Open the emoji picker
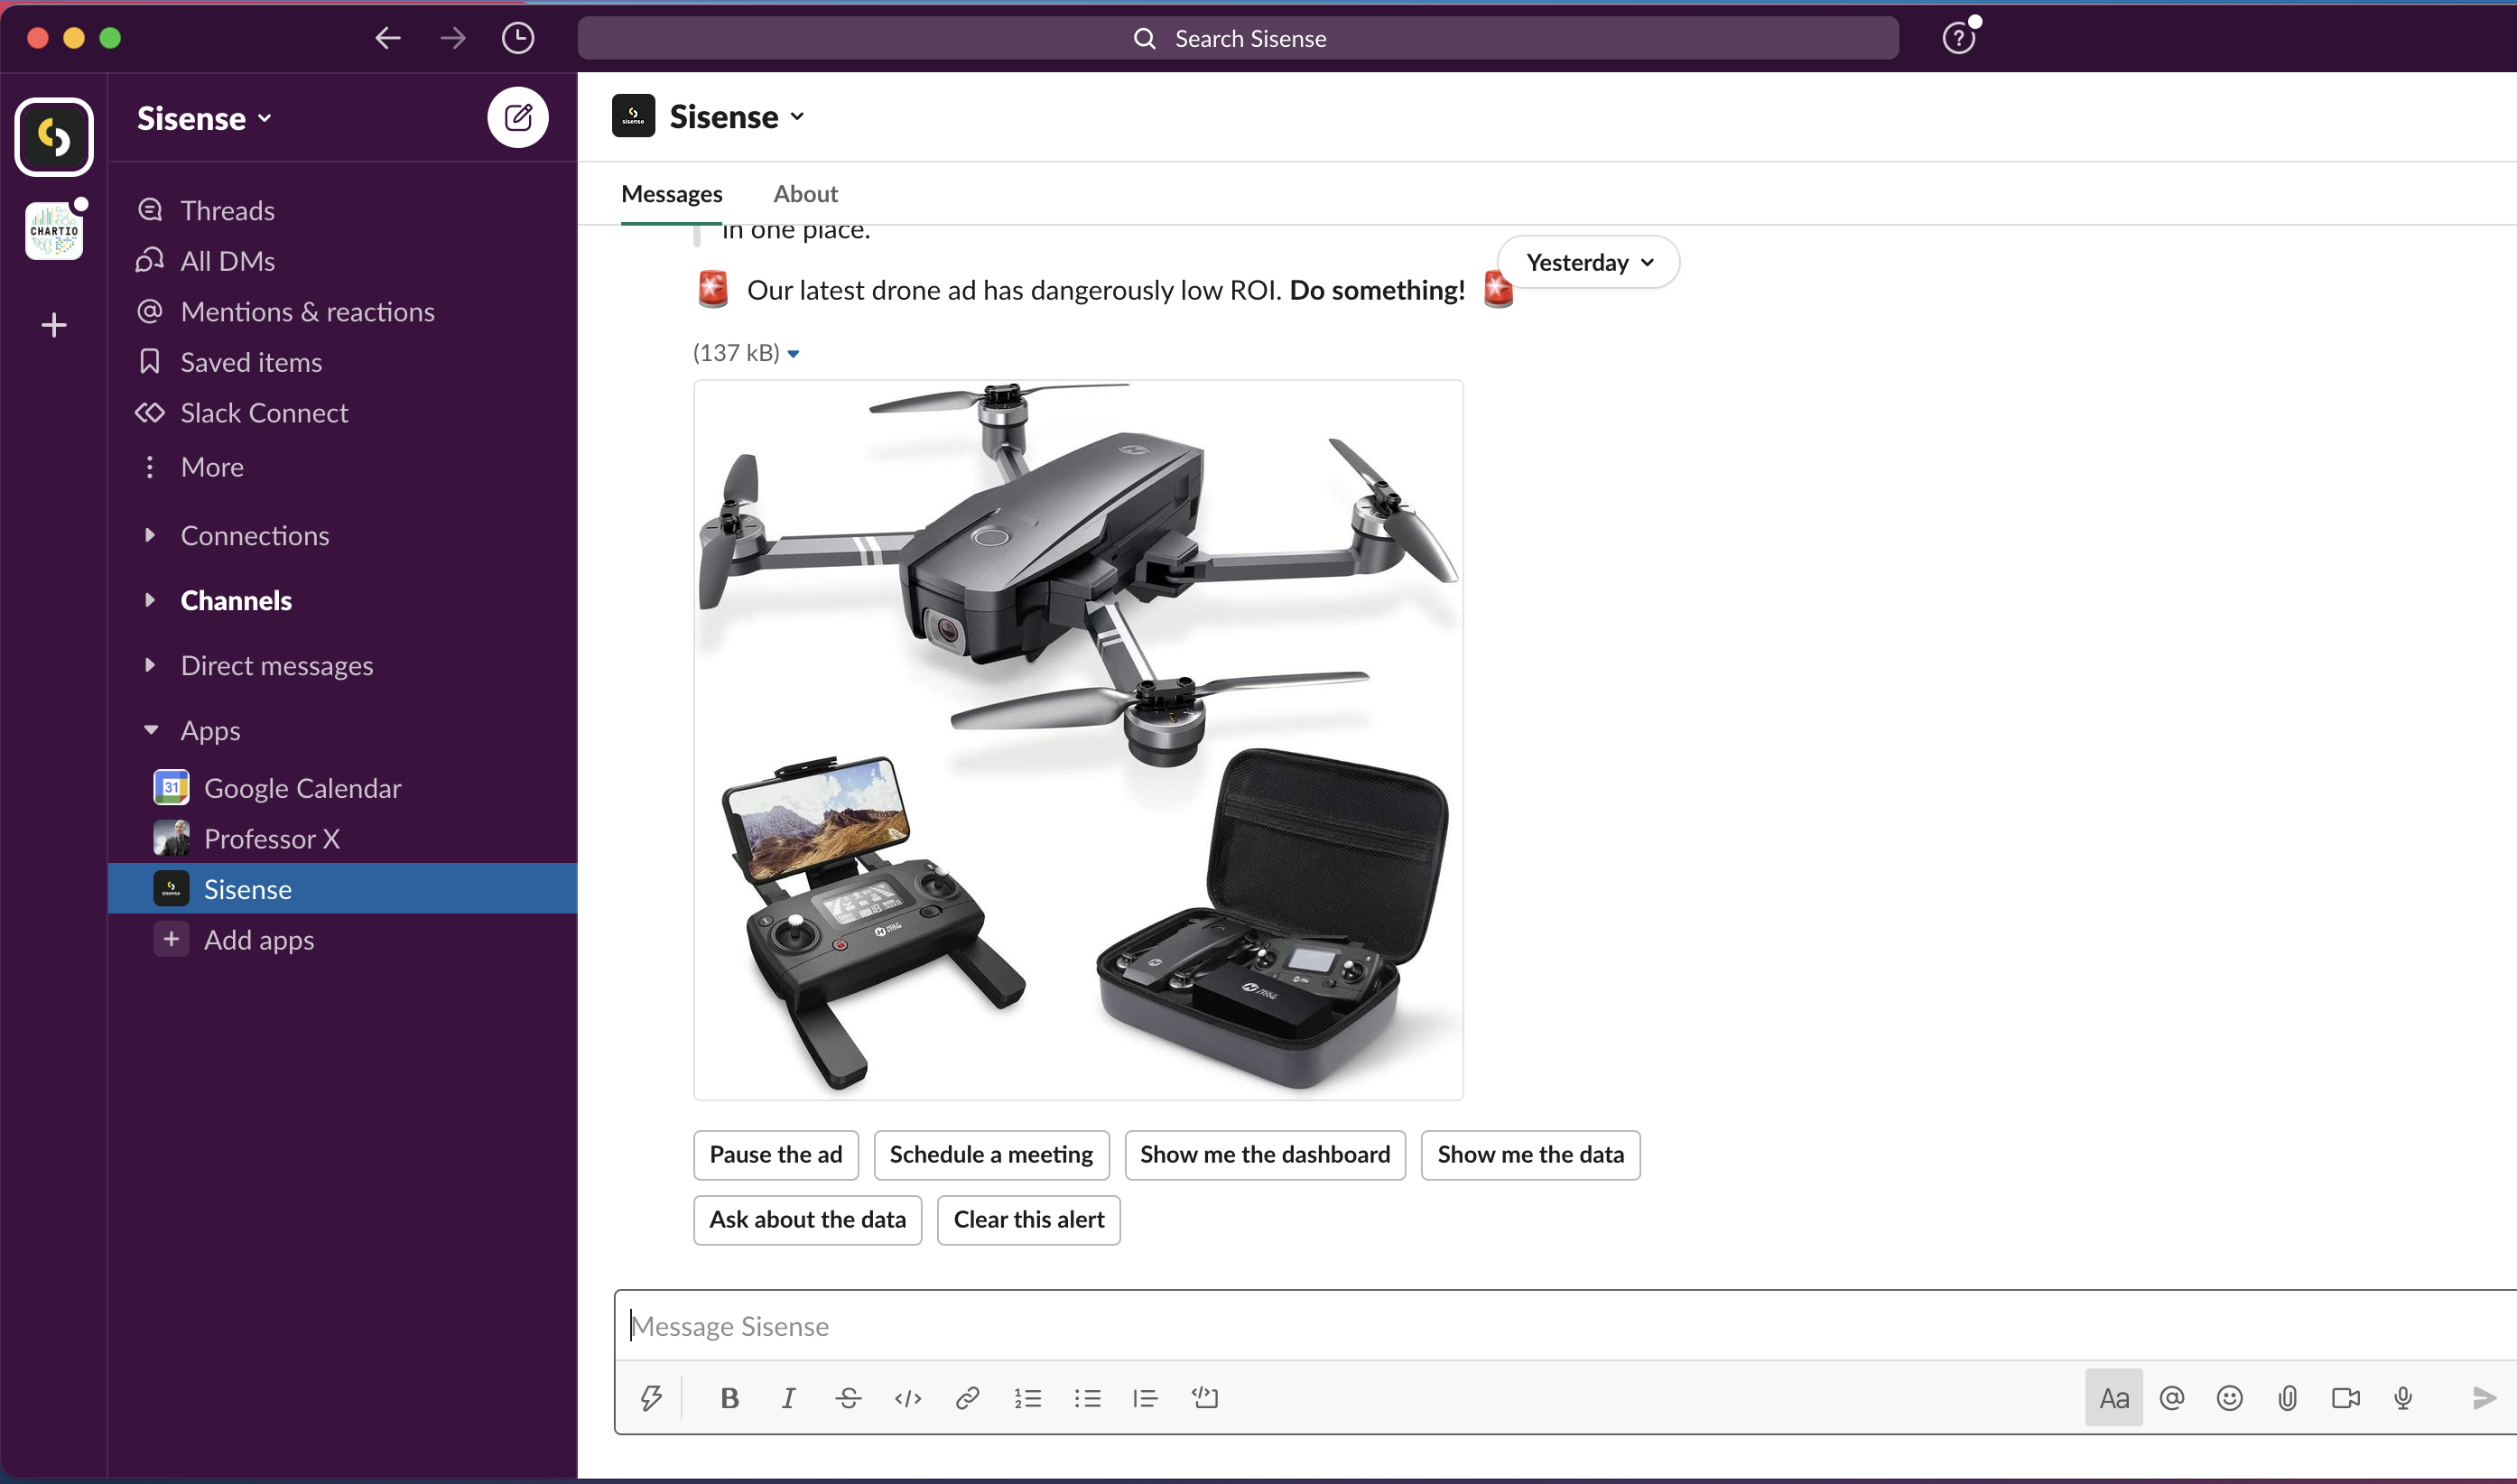 coord(2229,1397)
